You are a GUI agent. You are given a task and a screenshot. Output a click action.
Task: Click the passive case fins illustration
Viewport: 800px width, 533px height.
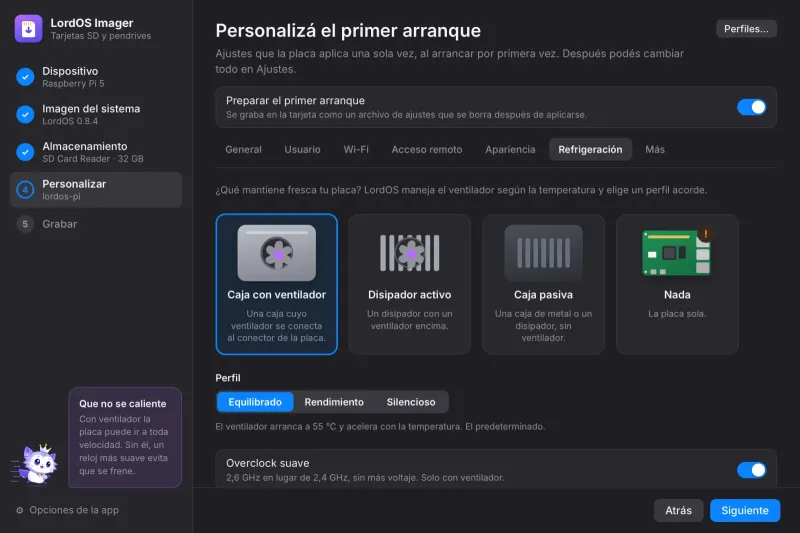(543, 253)
